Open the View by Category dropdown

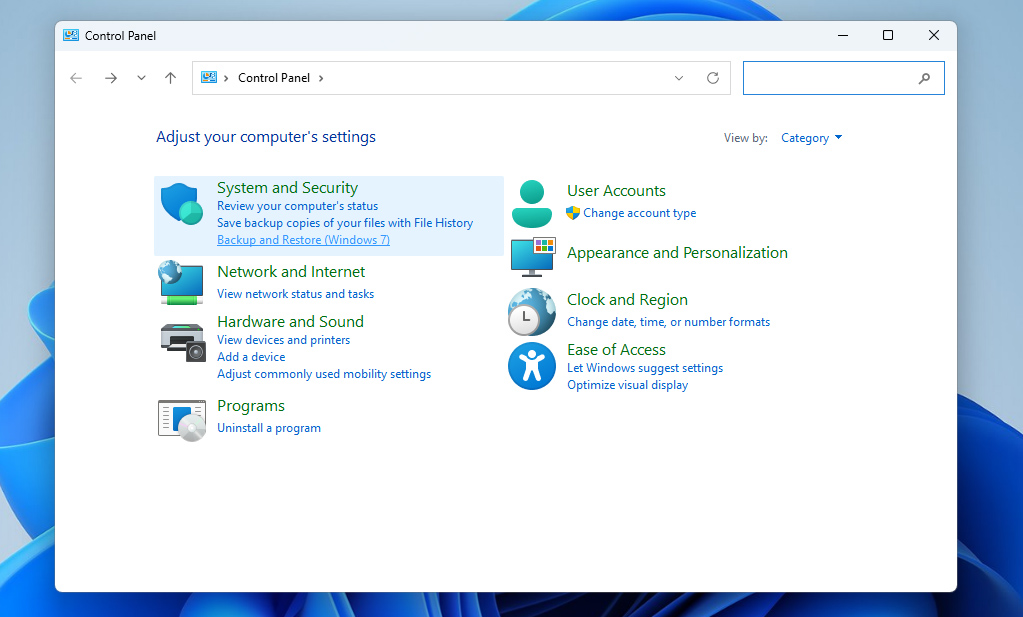812,138
